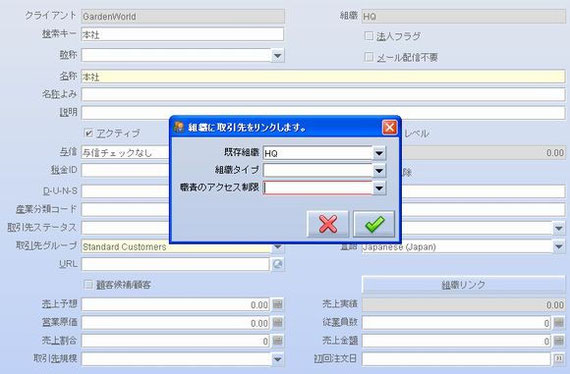Expand the 組織タイプ dropdown in dialog
Viewport: 570px width, 374px height.
pyautogui.click(x=379, y=170)
